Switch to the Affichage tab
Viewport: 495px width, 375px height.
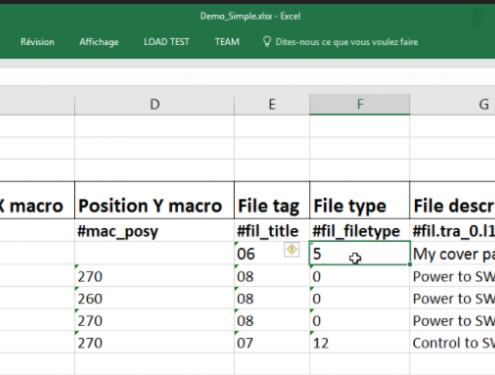[x=99, y=42]
